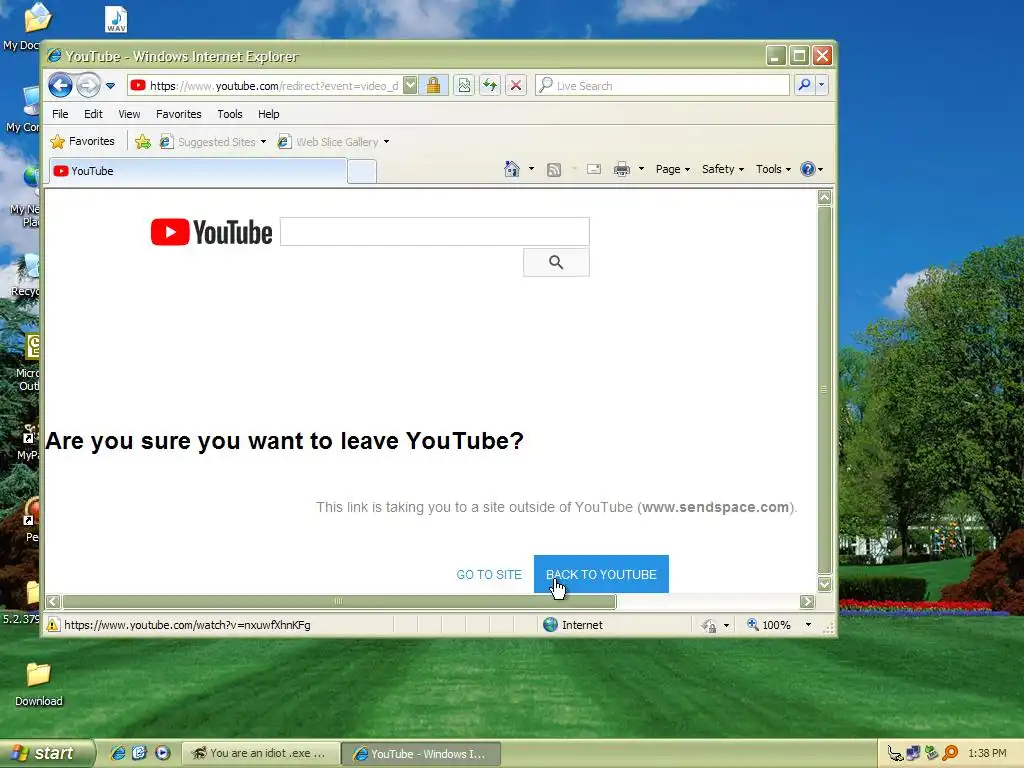Click the Favorites star button
This screenshot has width=1024, height=768.
click(x=82, y=141)
